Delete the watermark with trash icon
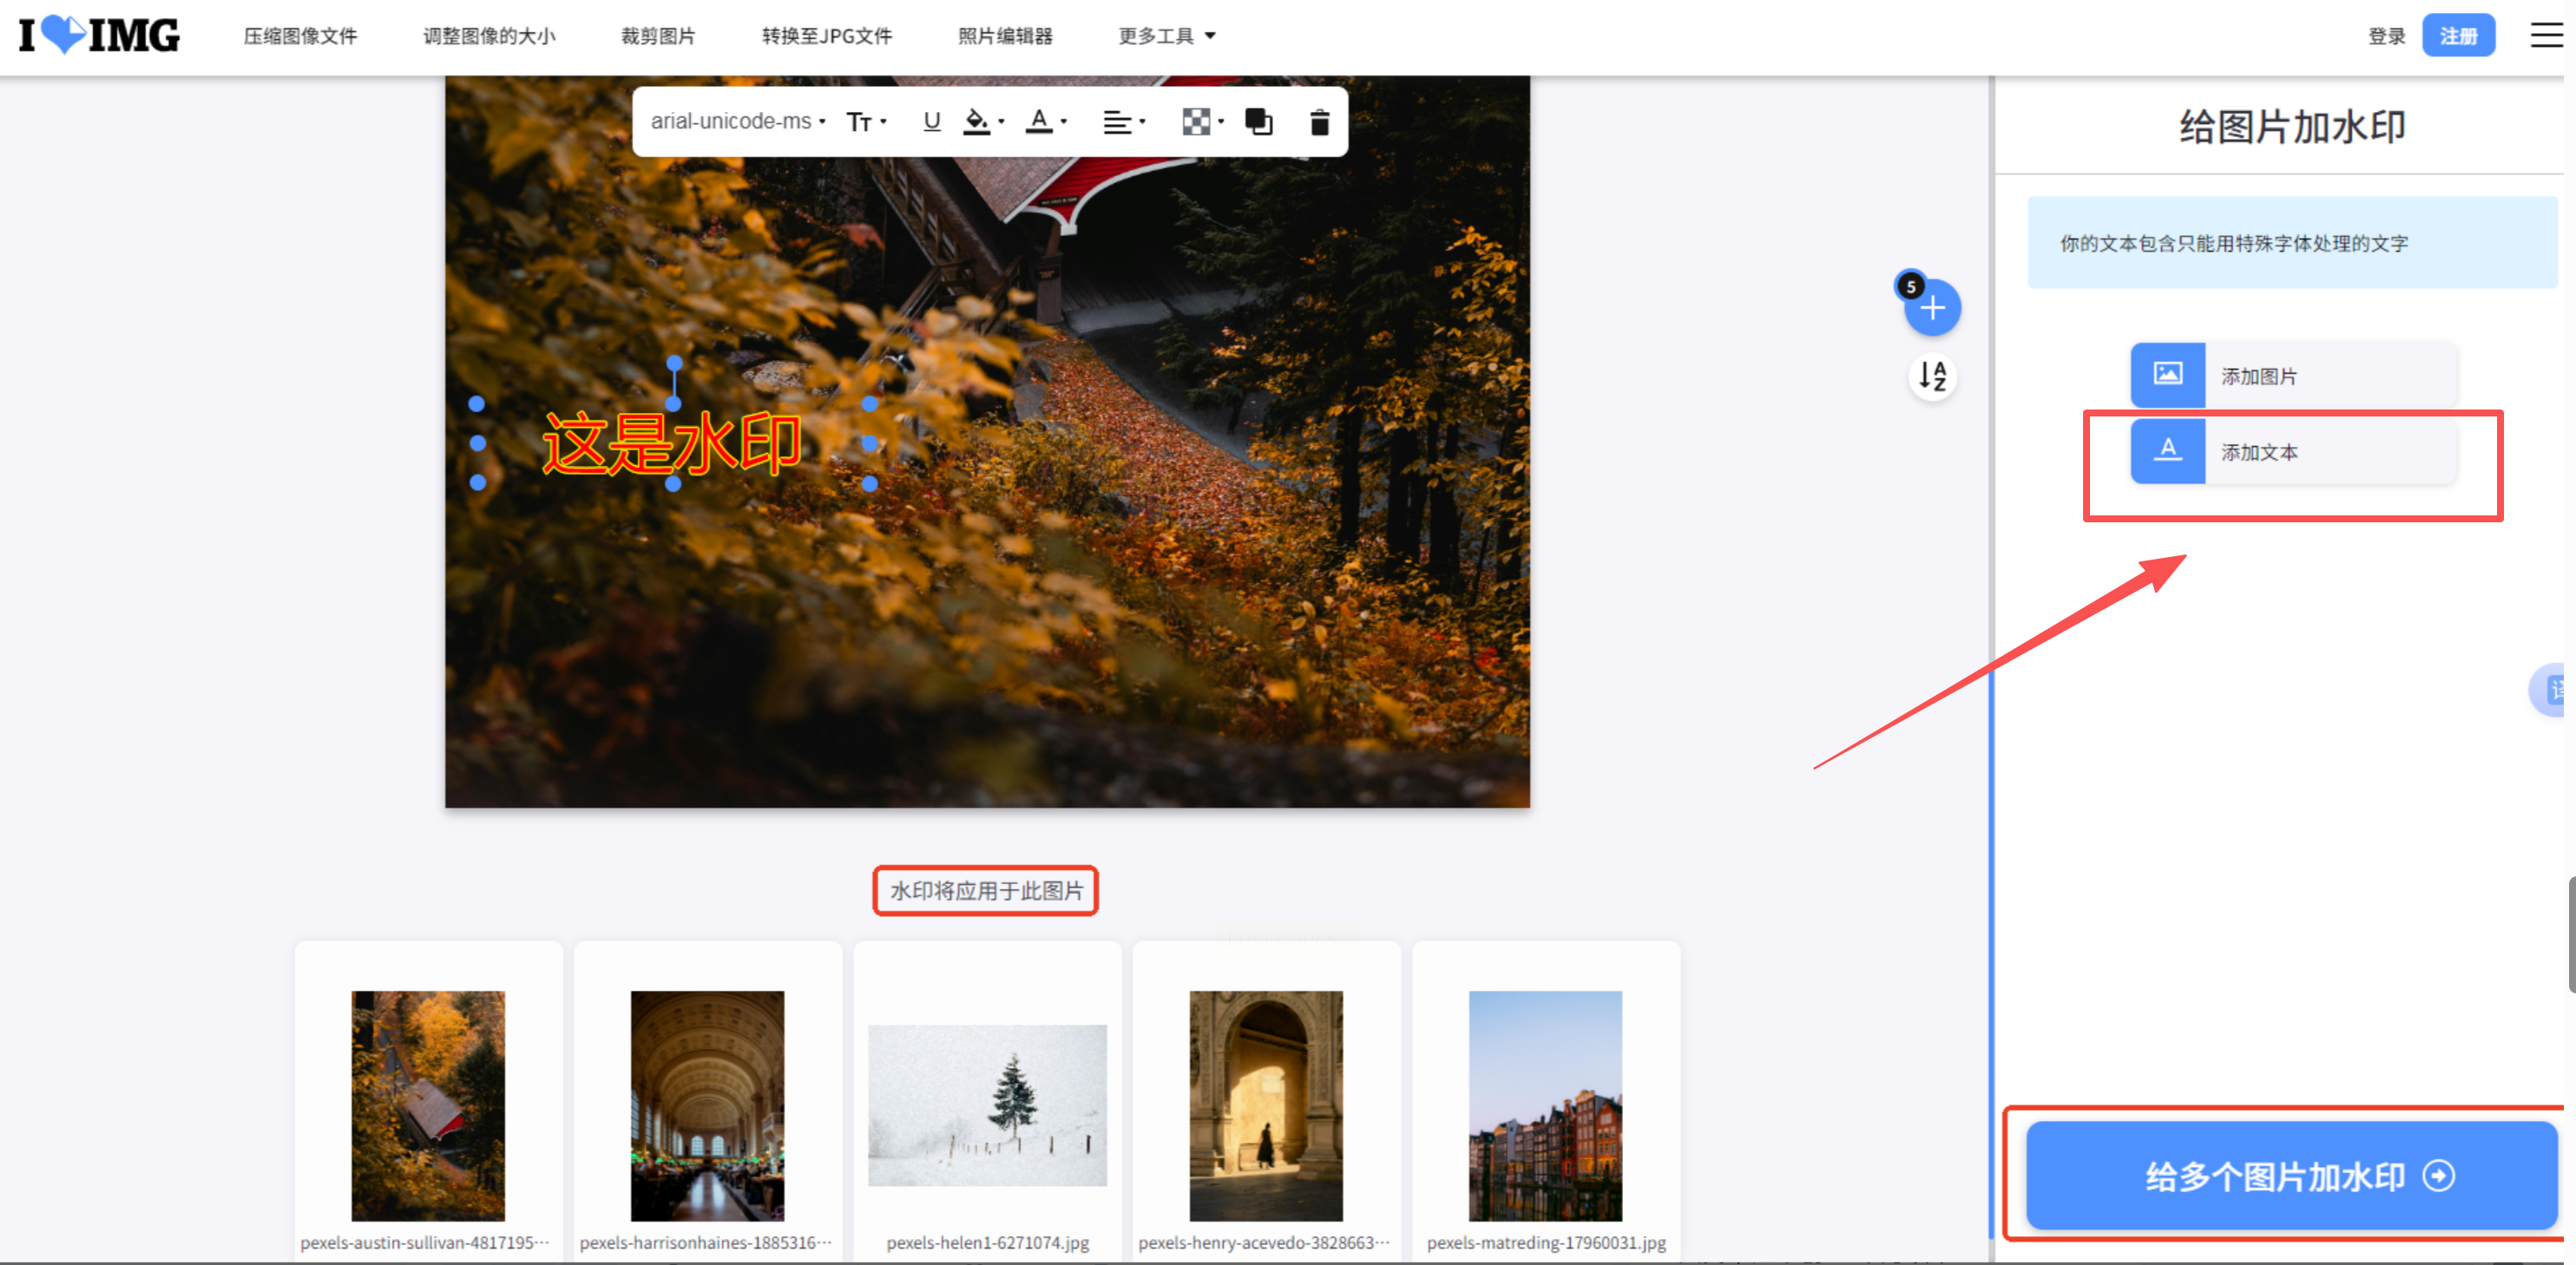The height and width of the screenshot is (1265, 2576). 1319,121
